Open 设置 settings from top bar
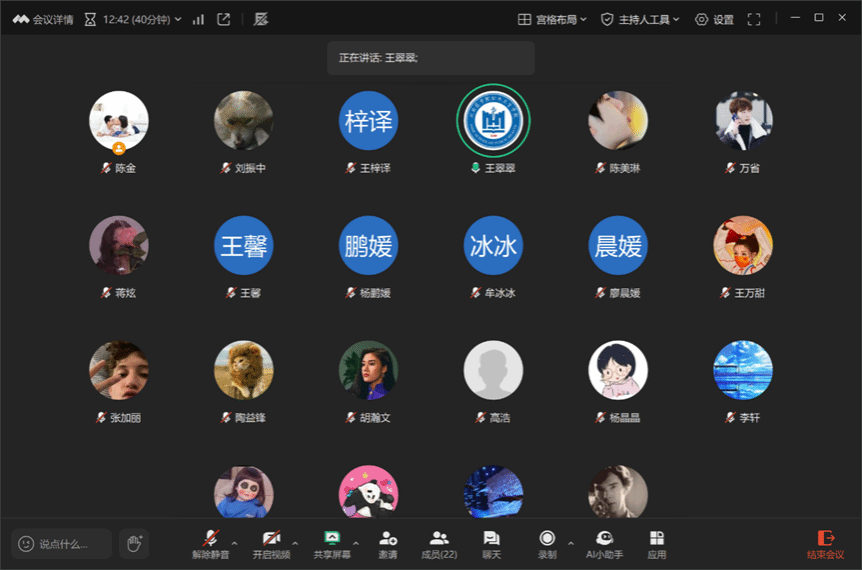862x570 pixels. pos(714,19)
